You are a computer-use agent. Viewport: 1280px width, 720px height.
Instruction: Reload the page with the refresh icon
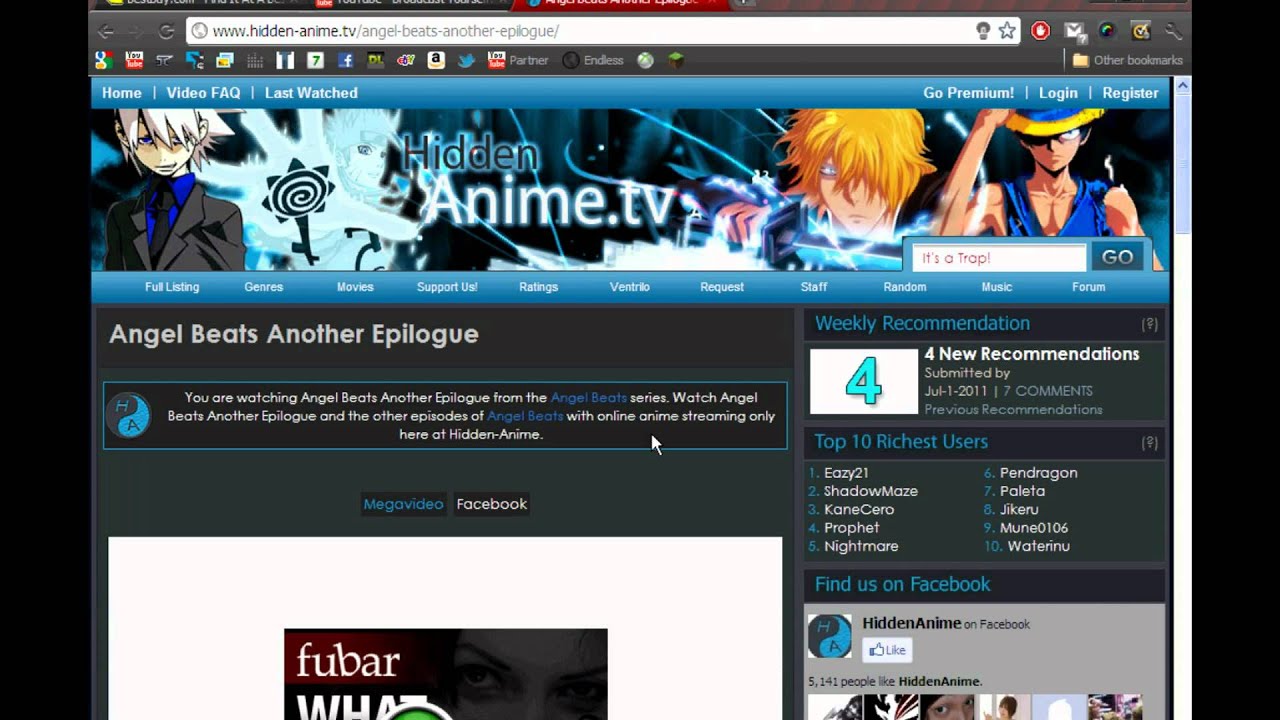(x=166, y=31)
